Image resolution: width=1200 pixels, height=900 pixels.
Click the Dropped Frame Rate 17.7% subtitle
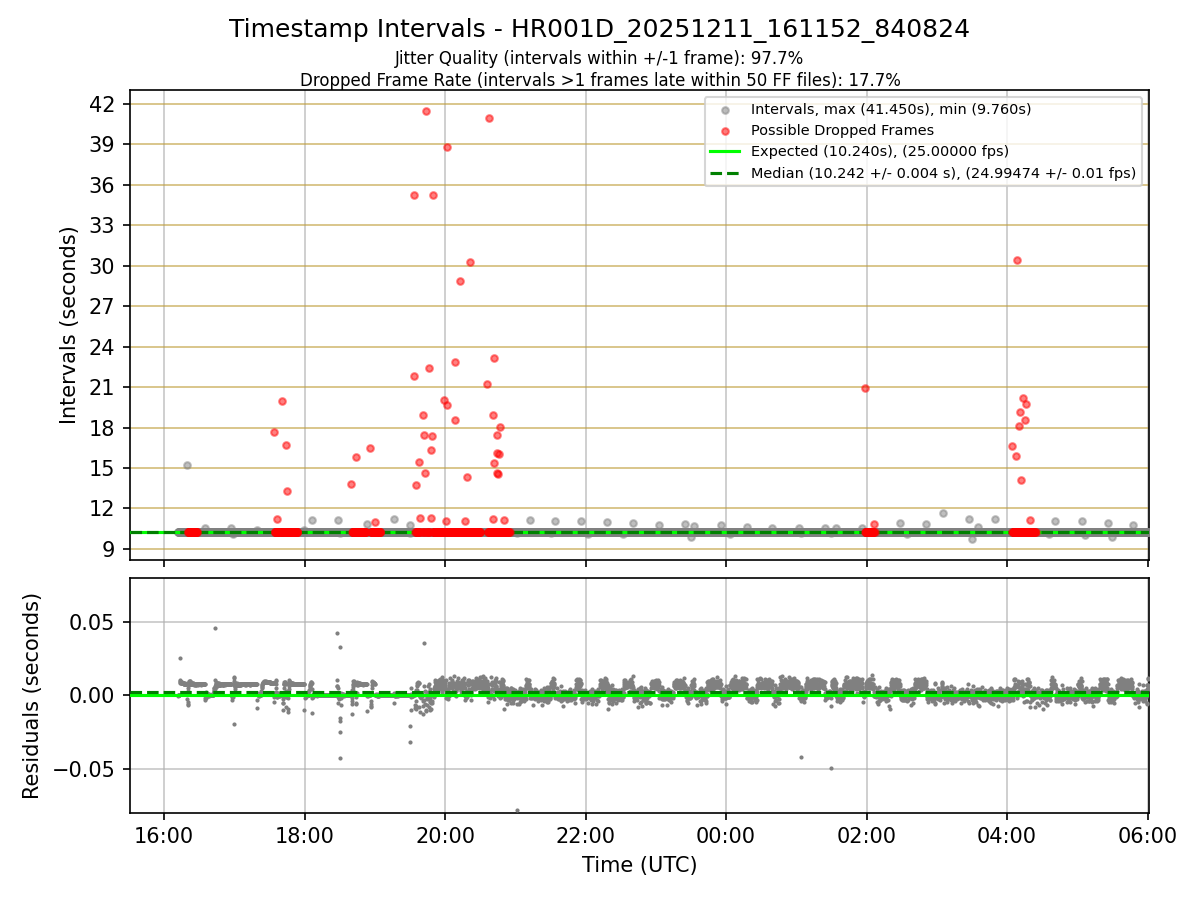click(600, 80)
